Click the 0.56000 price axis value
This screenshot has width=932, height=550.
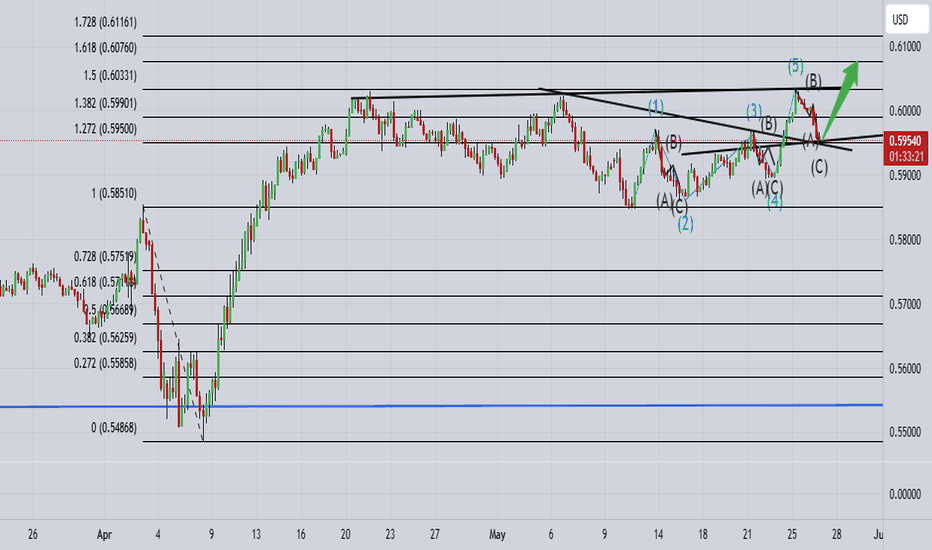tap(905, 369)
